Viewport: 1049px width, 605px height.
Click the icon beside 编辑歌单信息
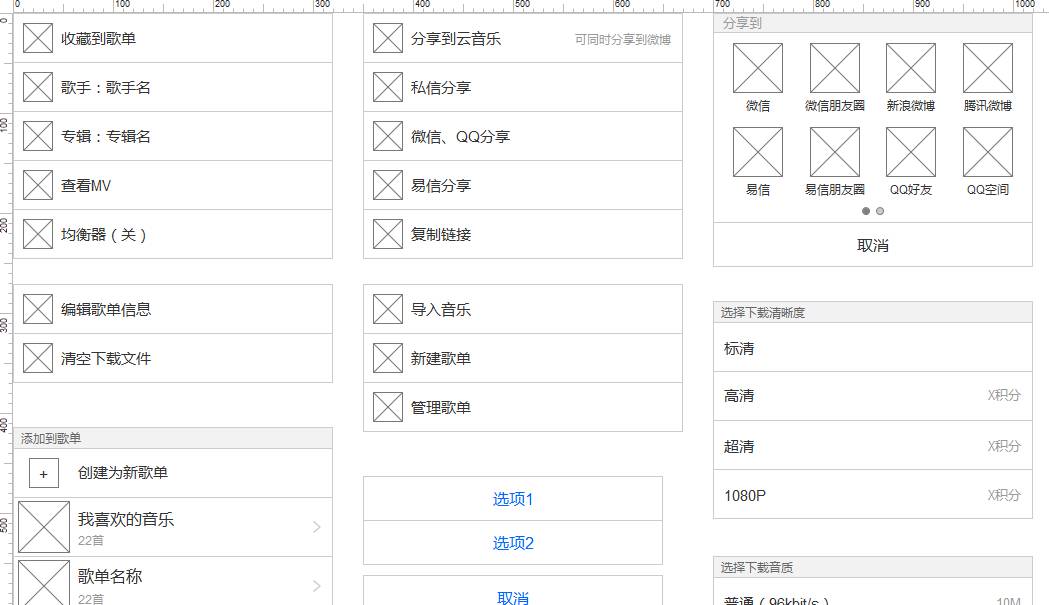coord(37,309)
